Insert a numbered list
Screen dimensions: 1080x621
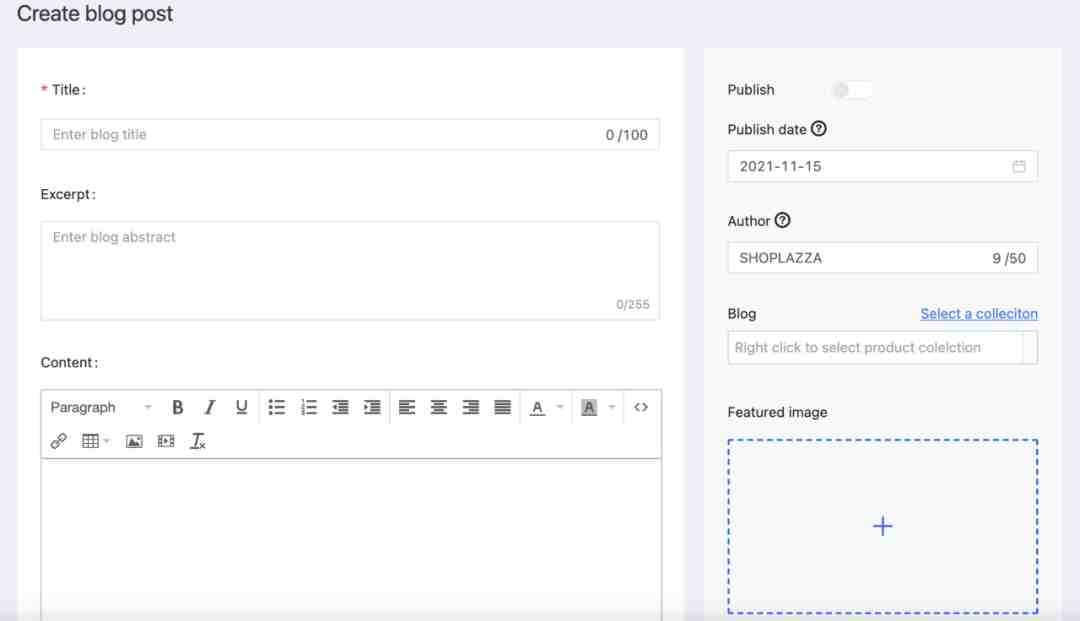click(x=309, y=408)
